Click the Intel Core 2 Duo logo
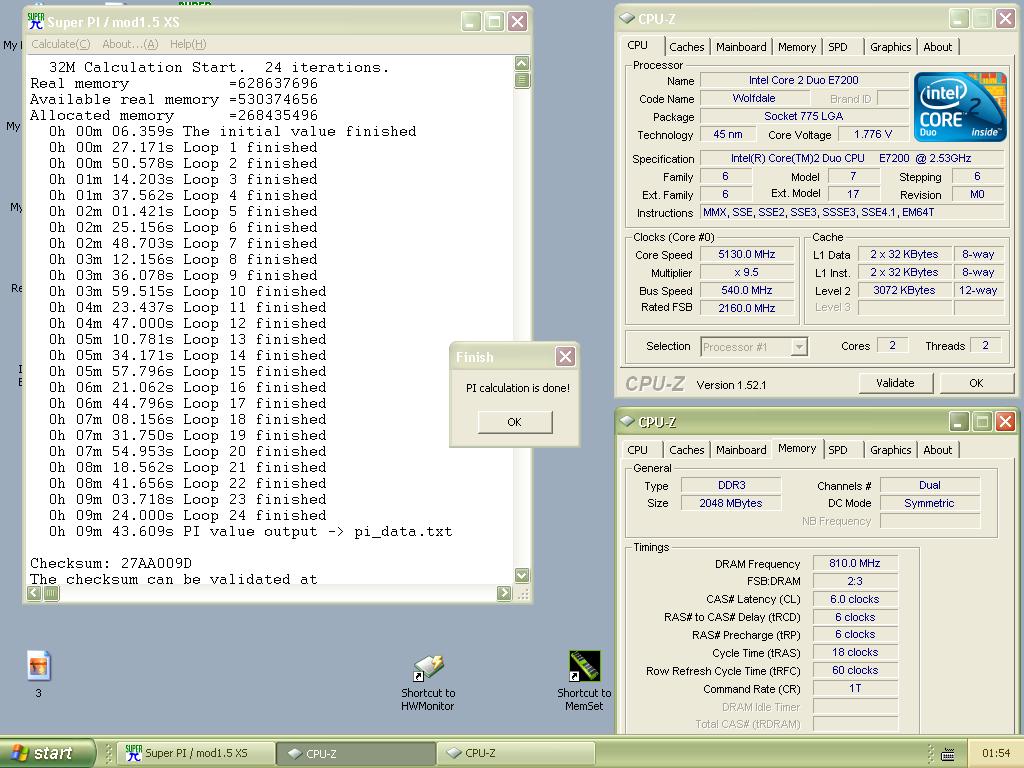The width and height of the screenshot is (1024, 768). 960,106
